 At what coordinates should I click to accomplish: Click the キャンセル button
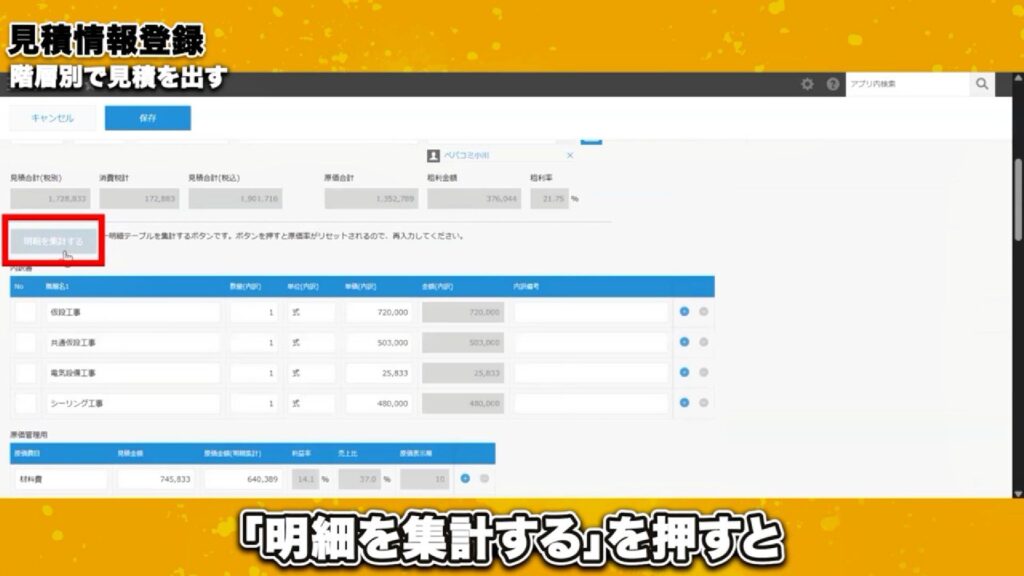tap(52, 118)
